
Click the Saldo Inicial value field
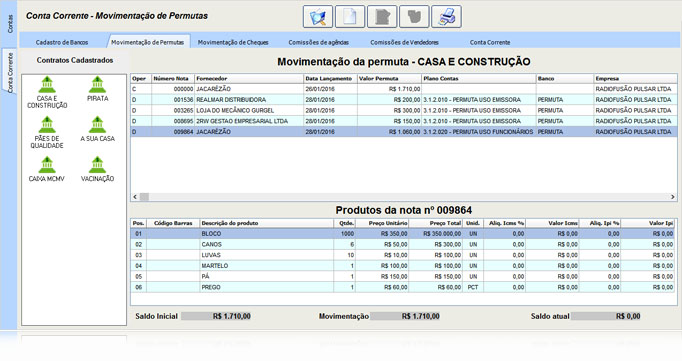point(217,316)
